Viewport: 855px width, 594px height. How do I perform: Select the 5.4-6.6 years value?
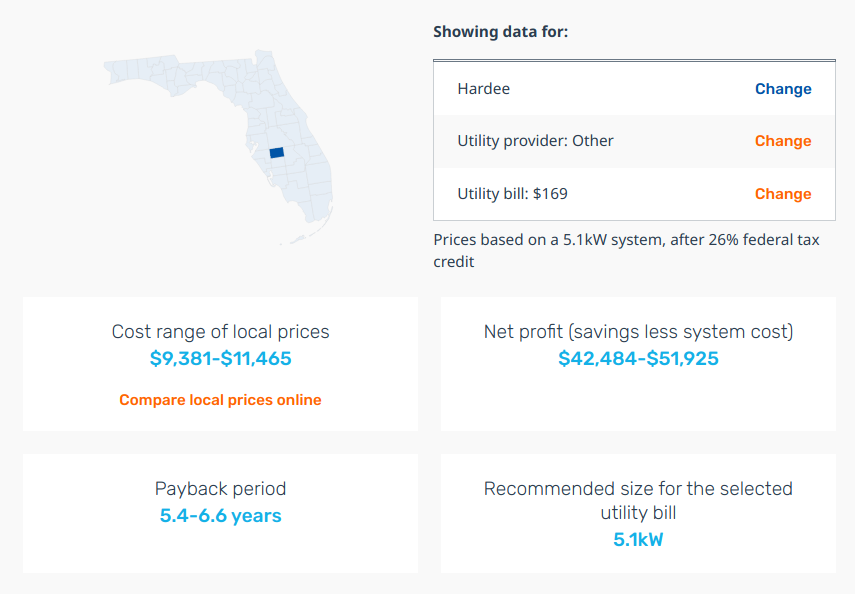(x=220, y=516)
